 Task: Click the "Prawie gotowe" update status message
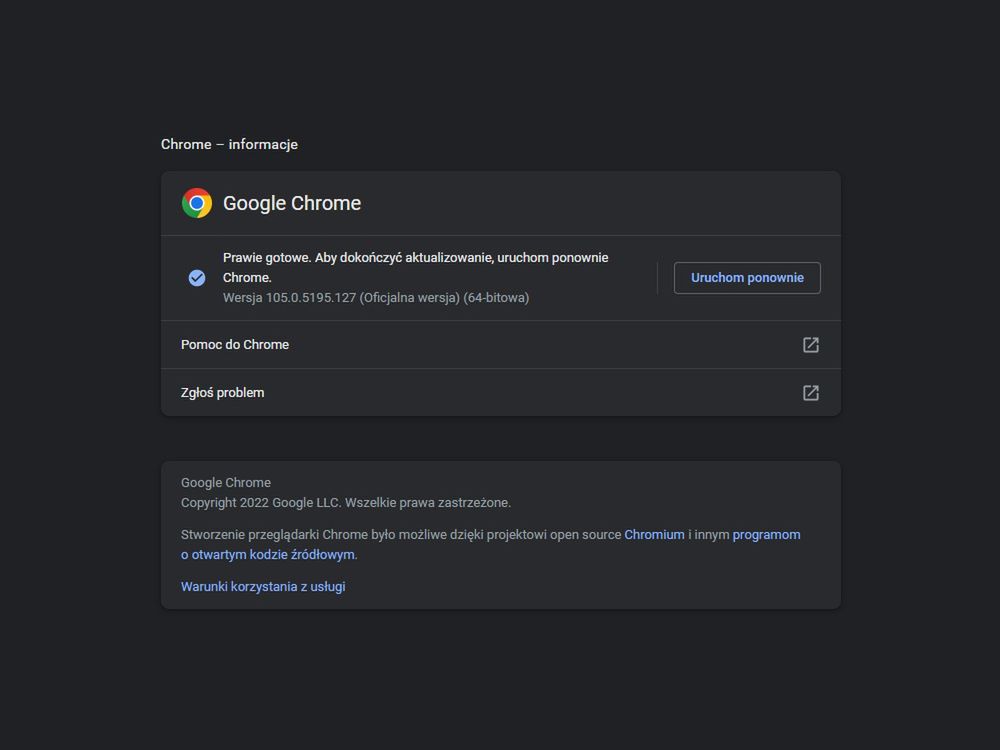pos(415,258)
